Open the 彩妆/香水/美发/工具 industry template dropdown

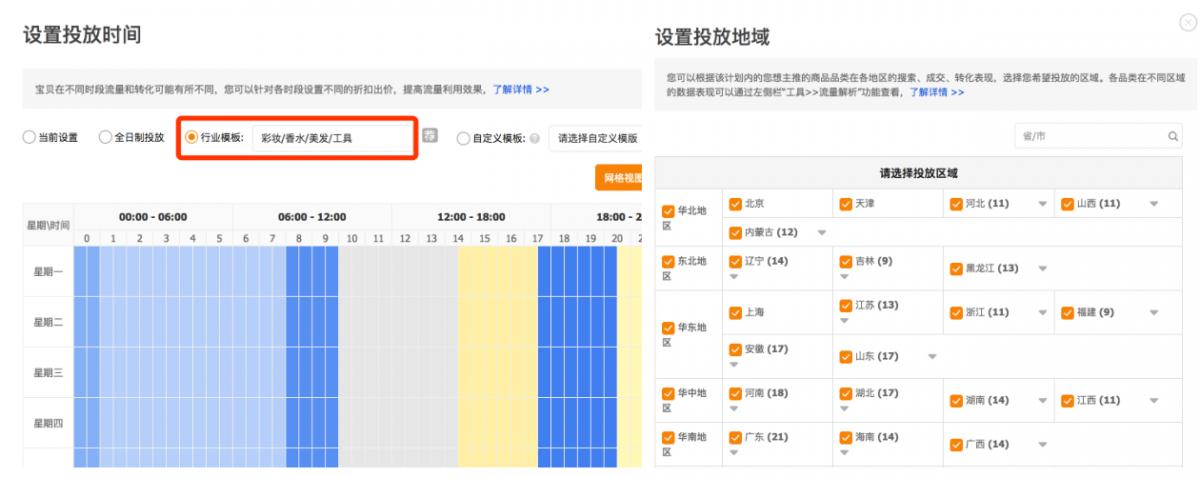tap(331, 139)
